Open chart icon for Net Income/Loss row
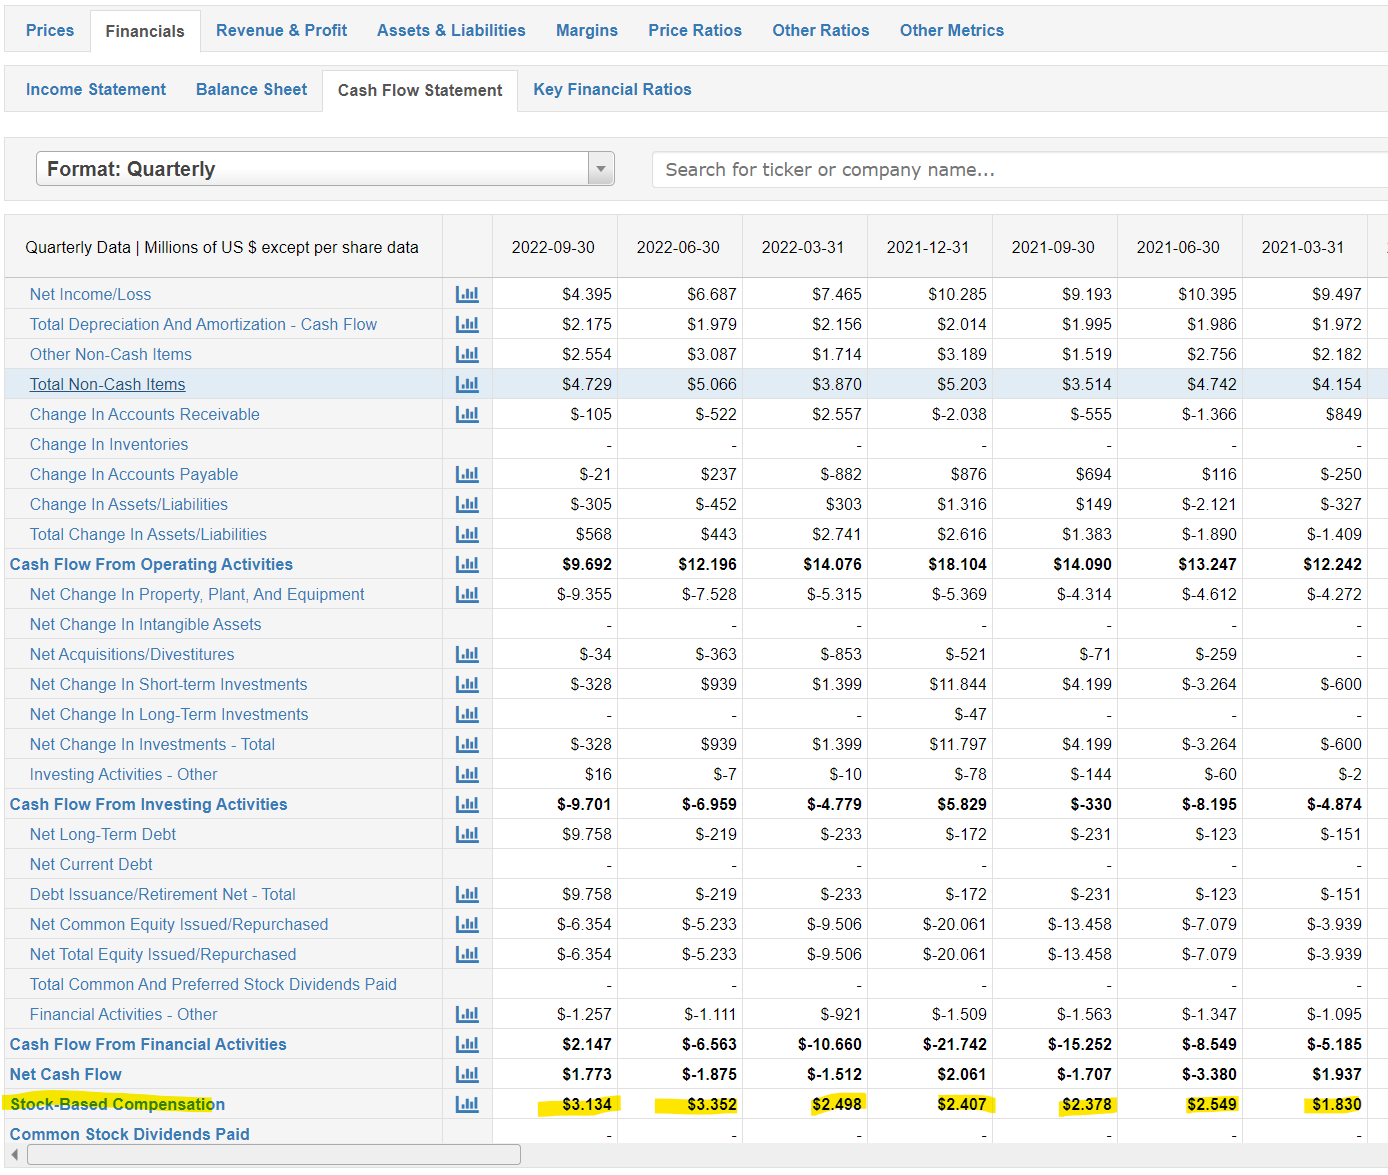Viewport: 1388px width, 1175px height. (x=467, y=294)
